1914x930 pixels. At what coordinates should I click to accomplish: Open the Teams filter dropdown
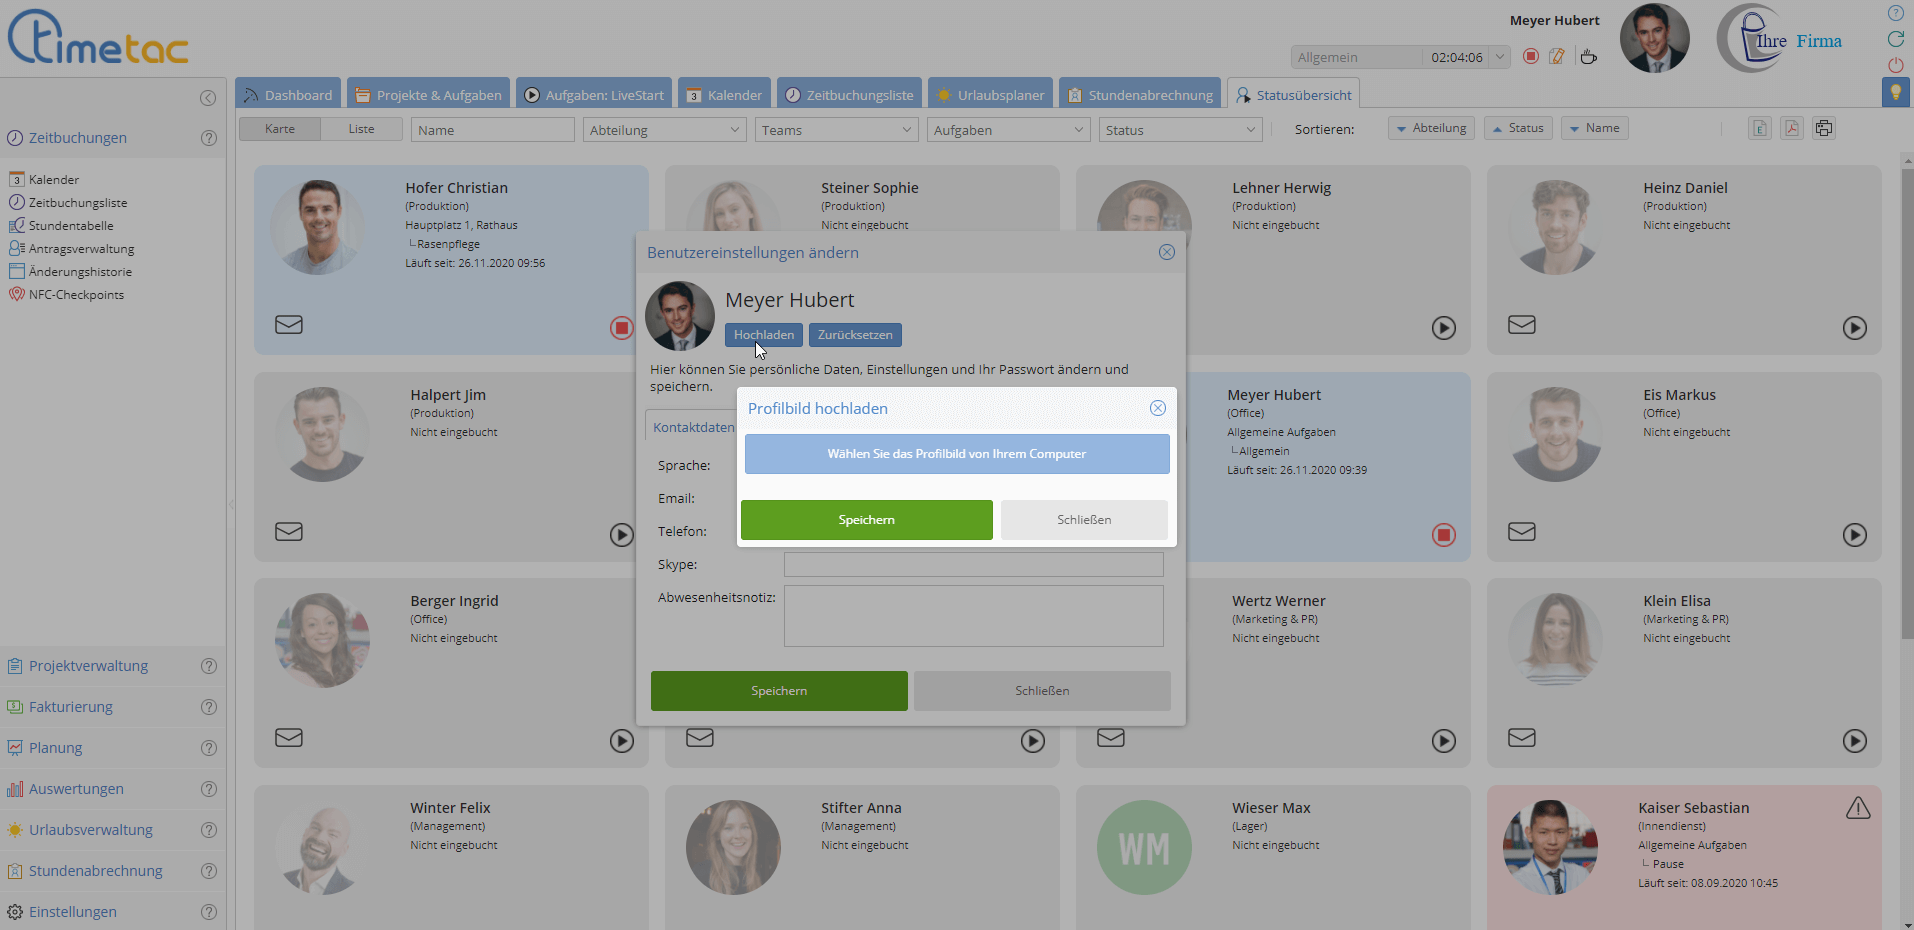coord(836,130)
